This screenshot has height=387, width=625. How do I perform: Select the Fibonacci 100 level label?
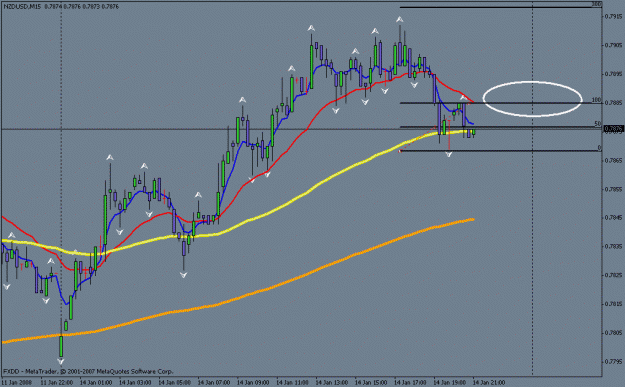pos(596,100)
